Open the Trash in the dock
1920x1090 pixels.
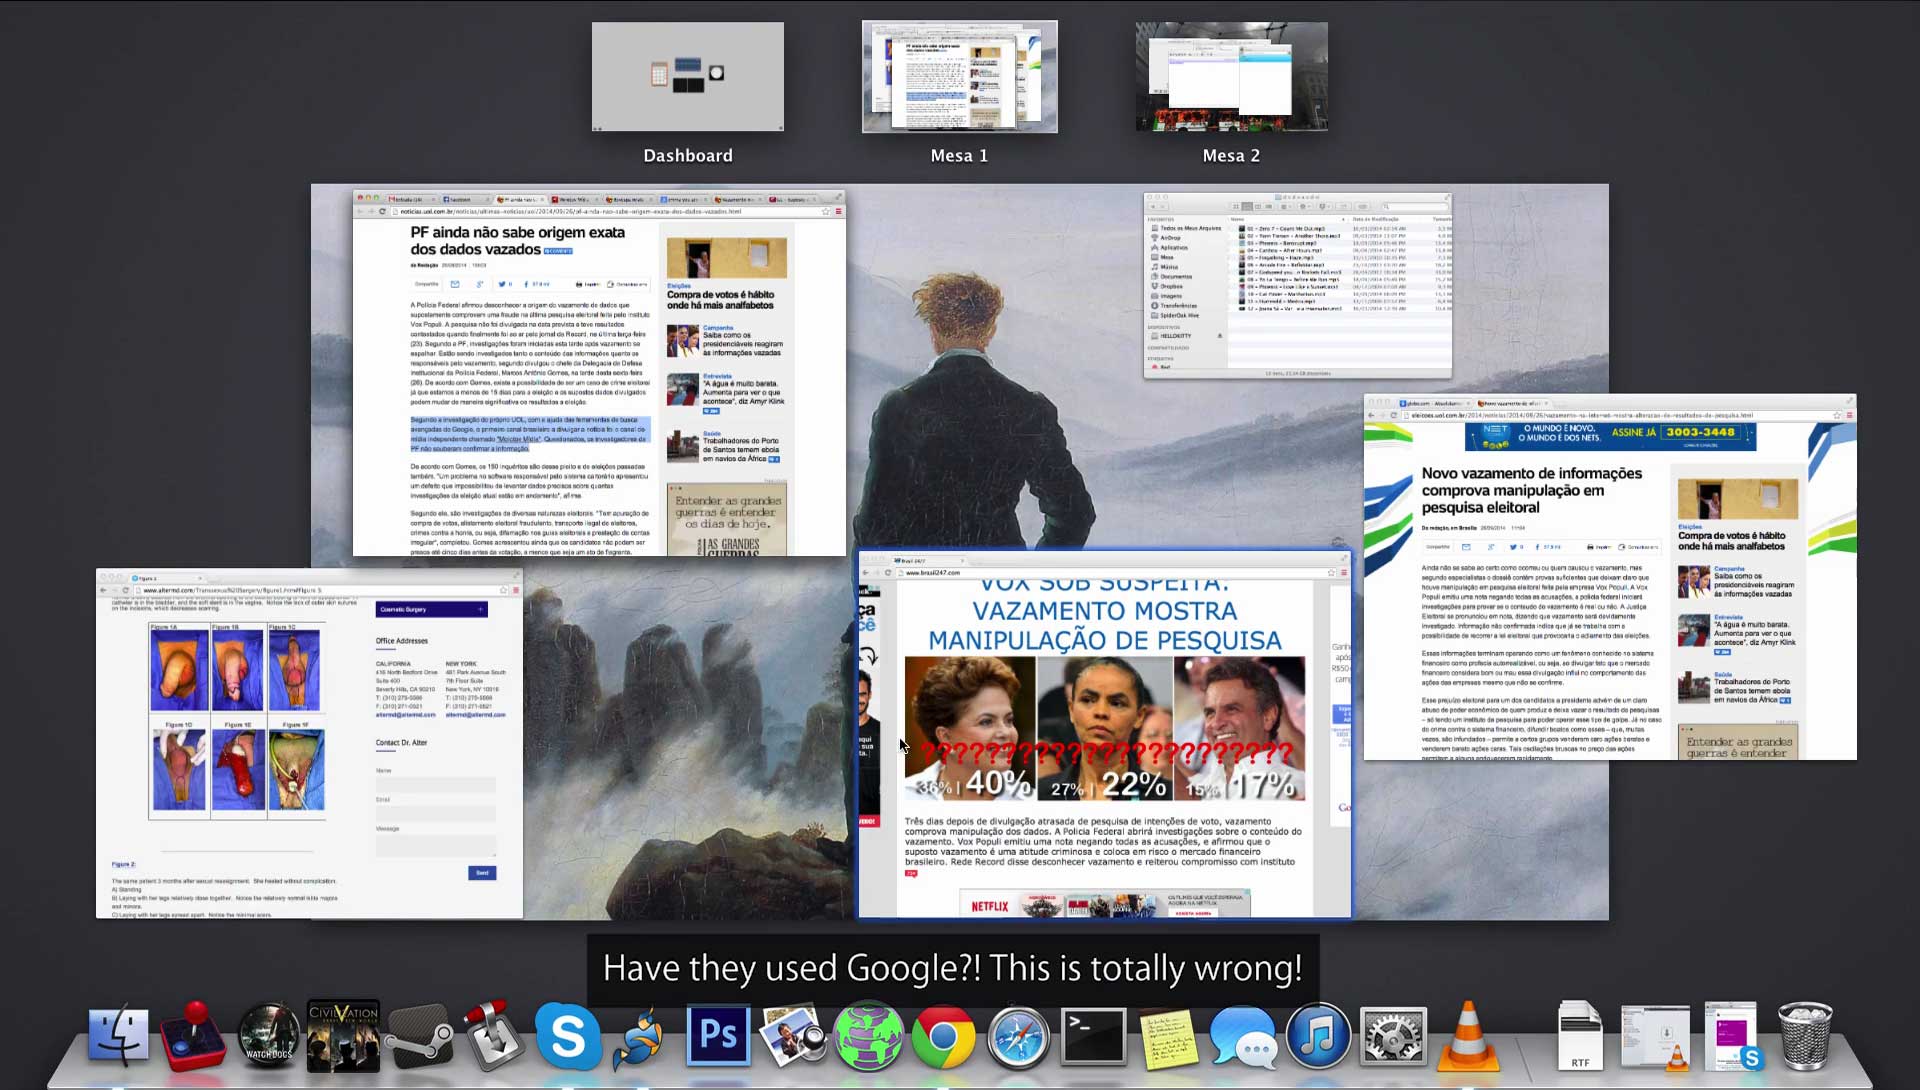[1805, 1037]
